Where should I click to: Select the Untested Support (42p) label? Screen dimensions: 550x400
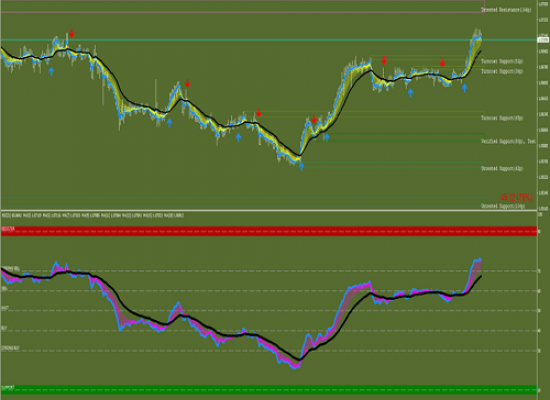[x=502, y=168]
